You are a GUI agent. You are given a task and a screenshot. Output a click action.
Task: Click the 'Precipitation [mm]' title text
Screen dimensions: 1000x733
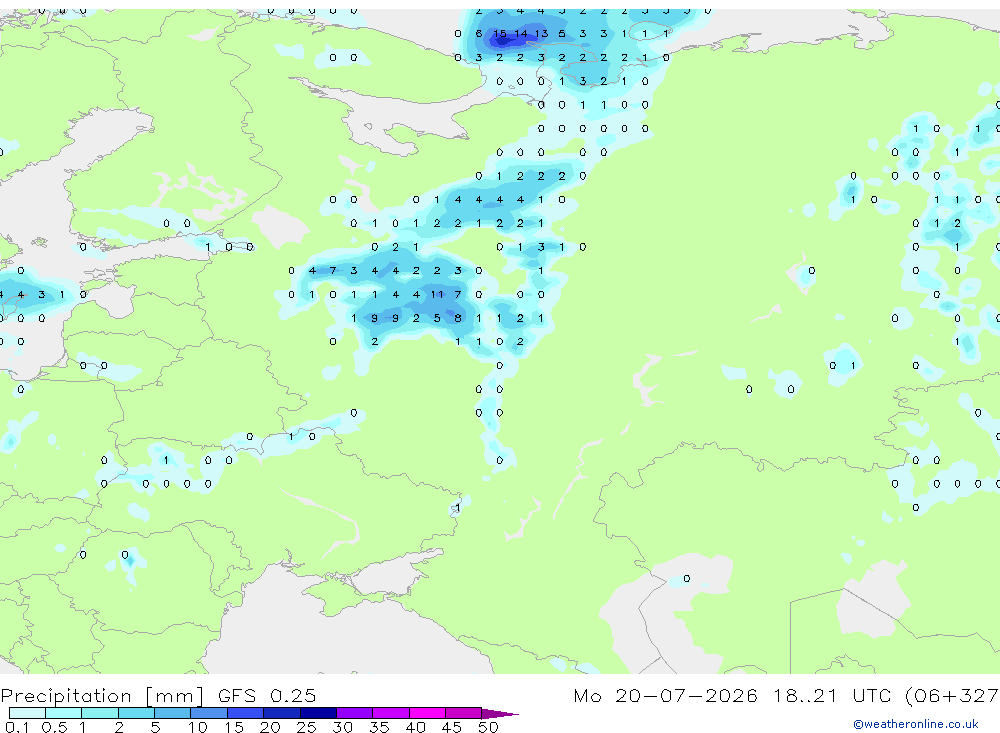(102, 696)
